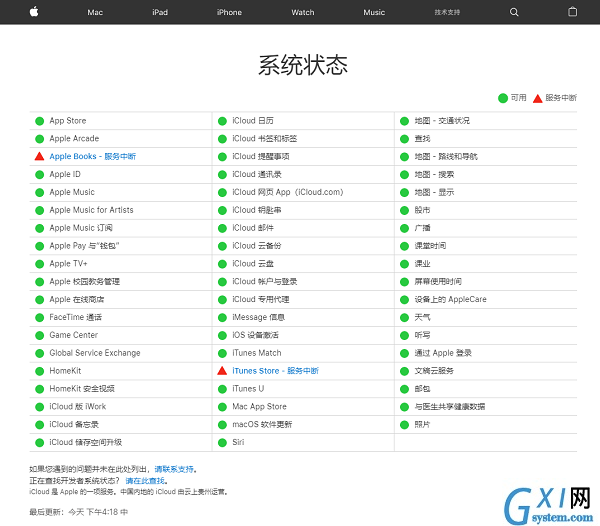Open the iPhone menu item
The height and width of the screenshot is (526, 600).
tap(229, 12)
